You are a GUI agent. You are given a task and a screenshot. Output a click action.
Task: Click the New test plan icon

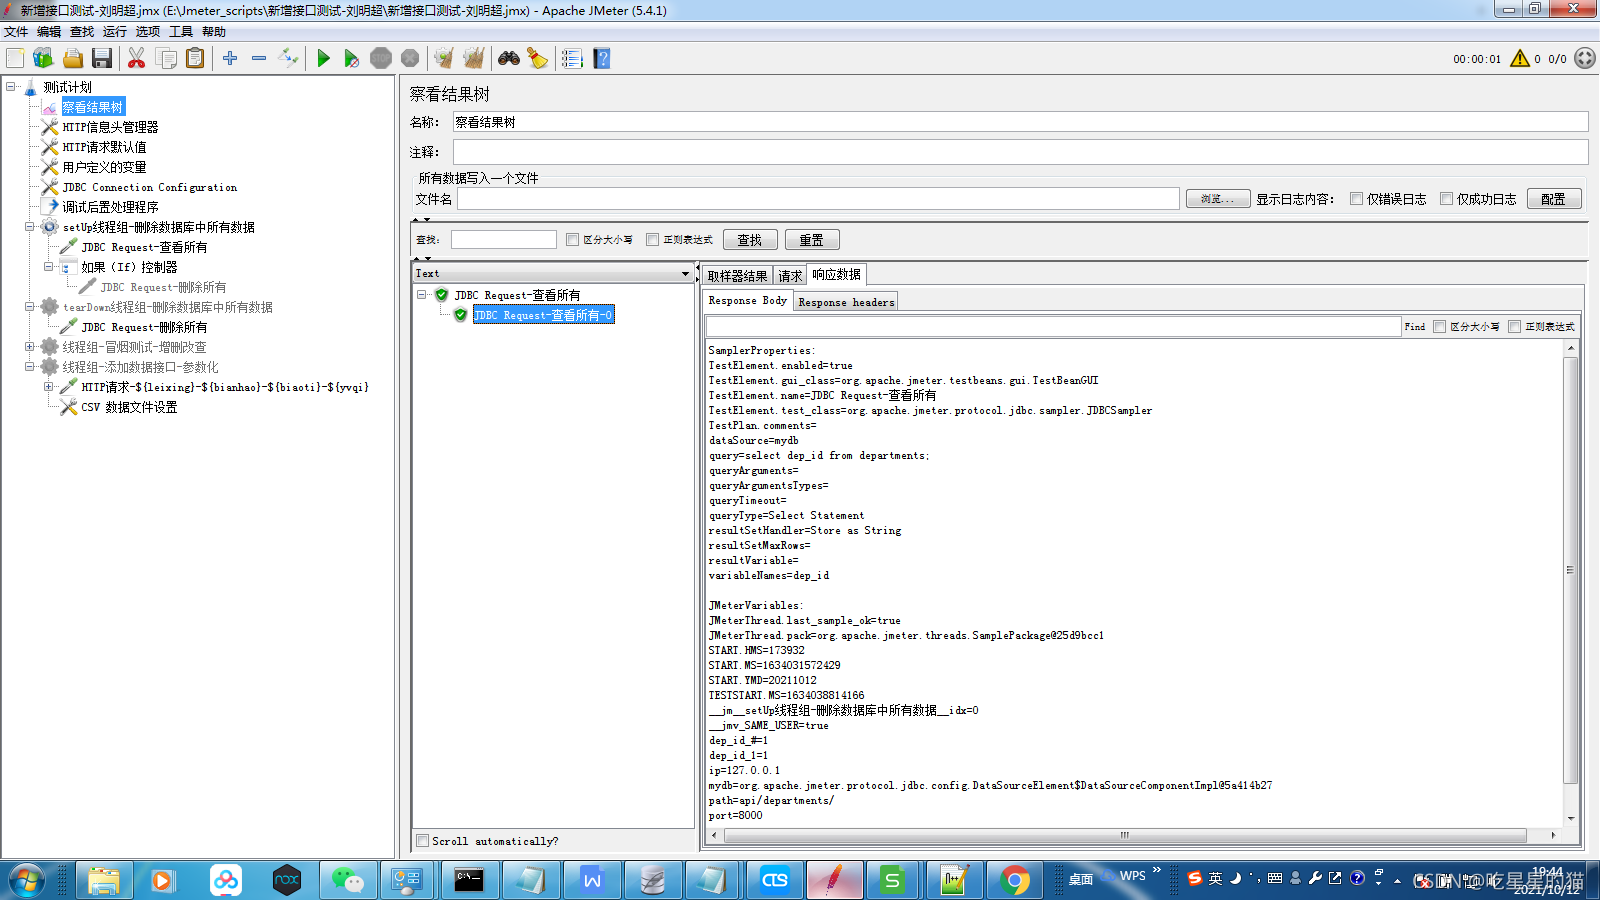click(15, 58)
